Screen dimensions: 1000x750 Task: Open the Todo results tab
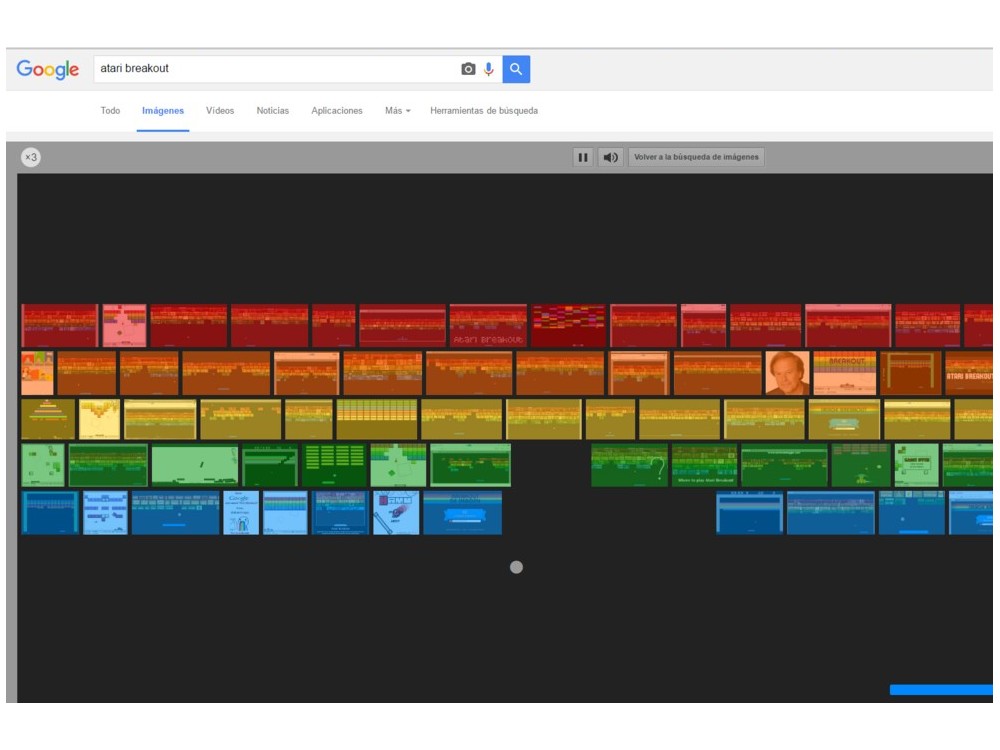(110, 110)
